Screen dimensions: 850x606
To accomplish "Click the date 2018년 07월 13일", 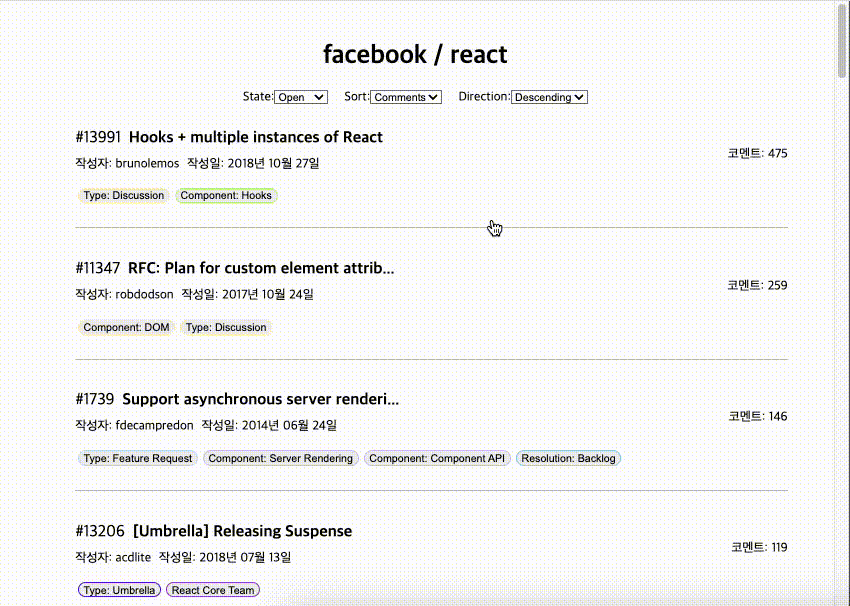I will point(245,557).
